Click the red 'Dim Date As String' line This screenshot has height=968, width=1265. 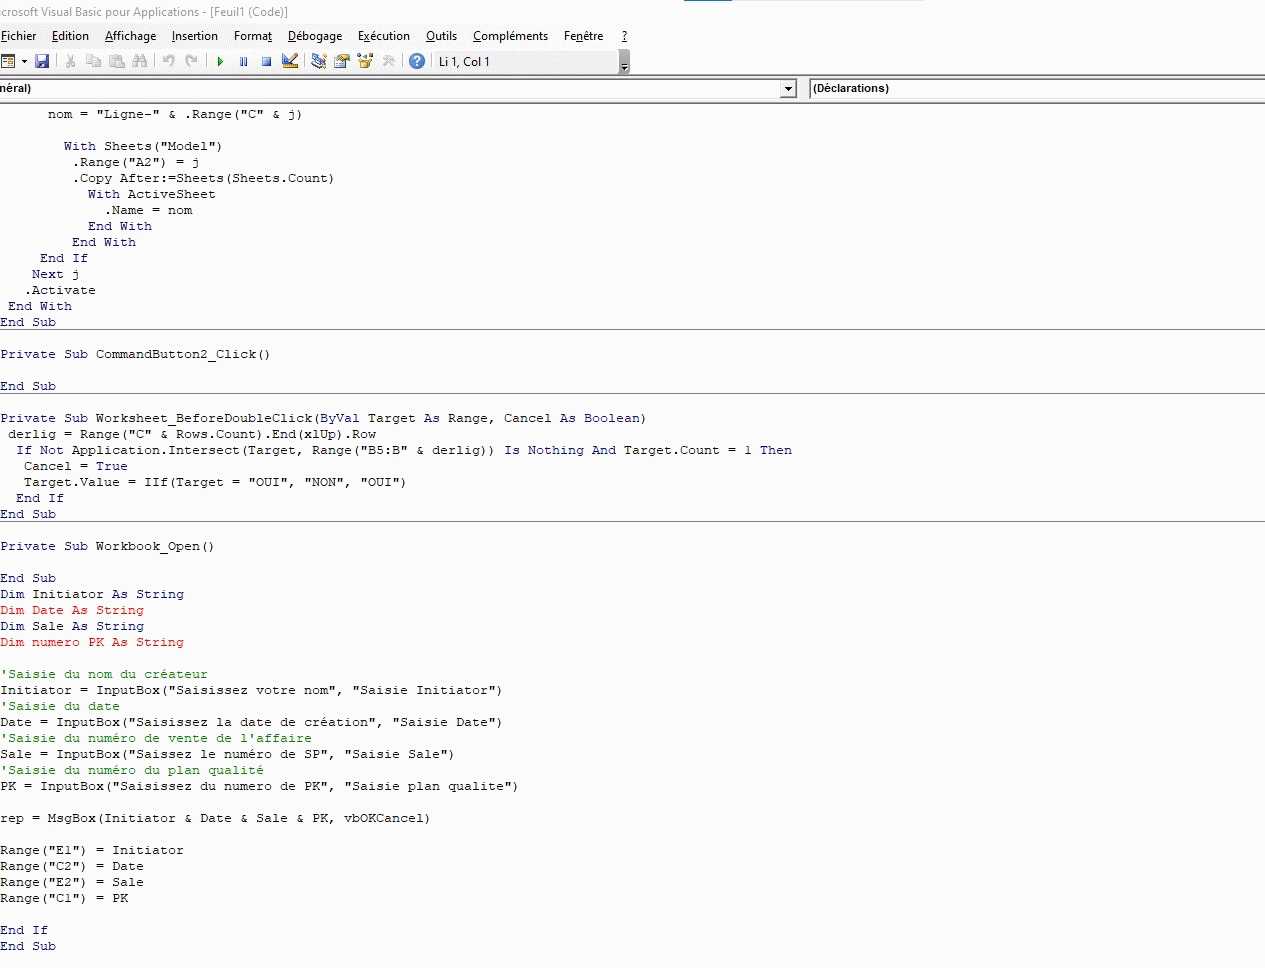click(72, 610)
